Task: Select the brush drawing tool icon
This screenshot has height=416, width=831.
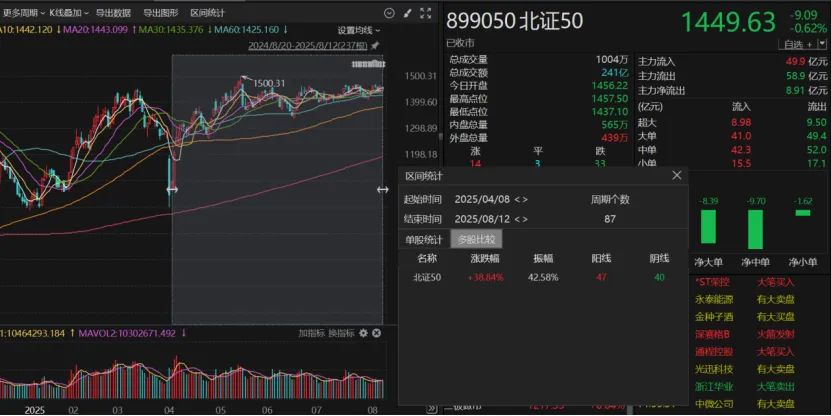Action: click(408, 13)
